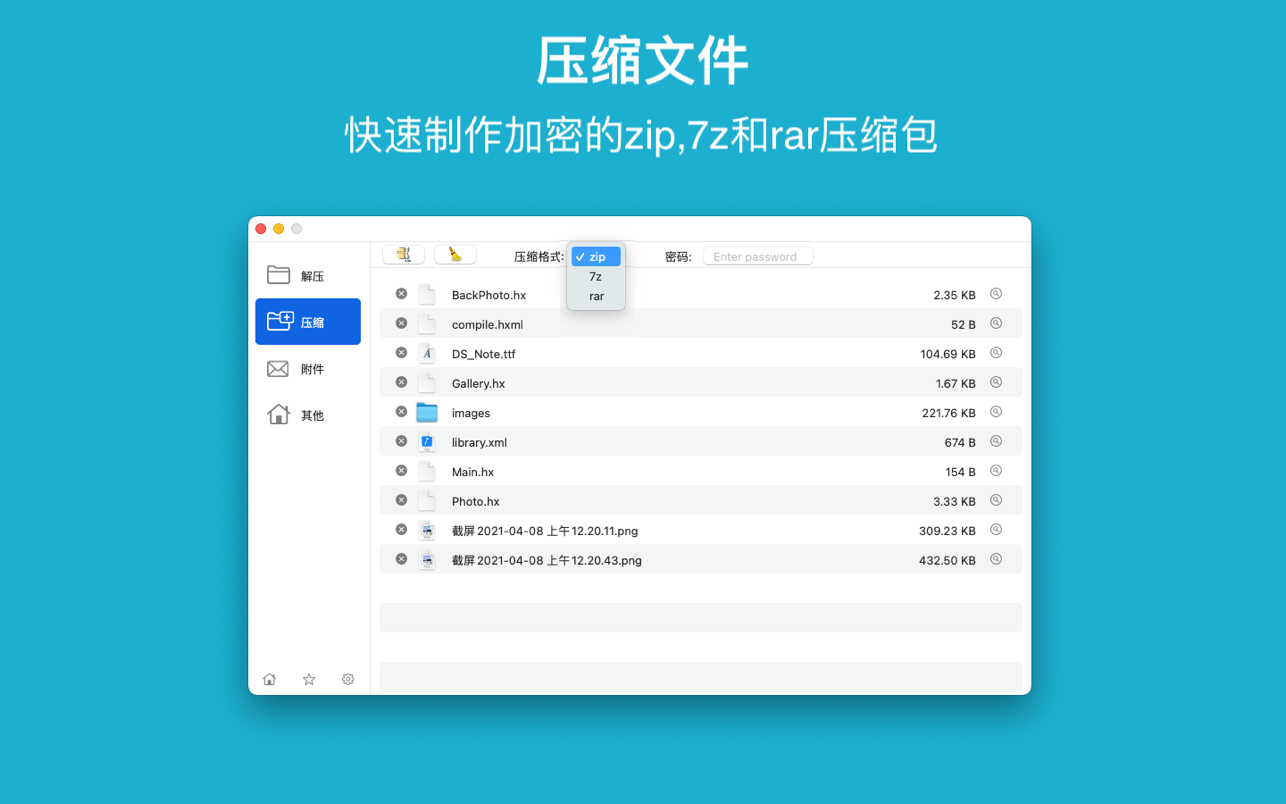
Task: Remove images folder from the list
Action: tap(401, 412)
